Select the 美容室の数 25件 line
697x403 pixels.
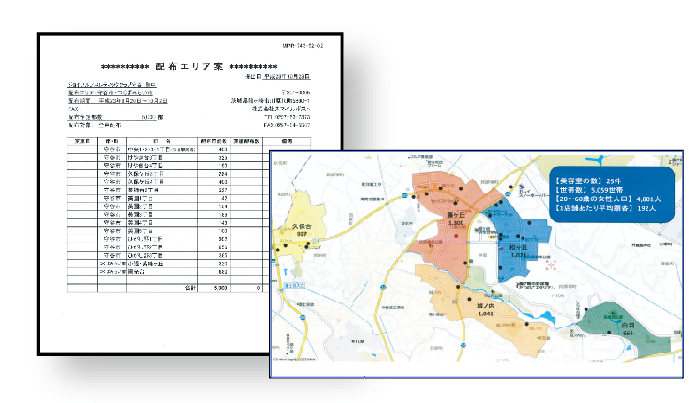click(580, 179)
